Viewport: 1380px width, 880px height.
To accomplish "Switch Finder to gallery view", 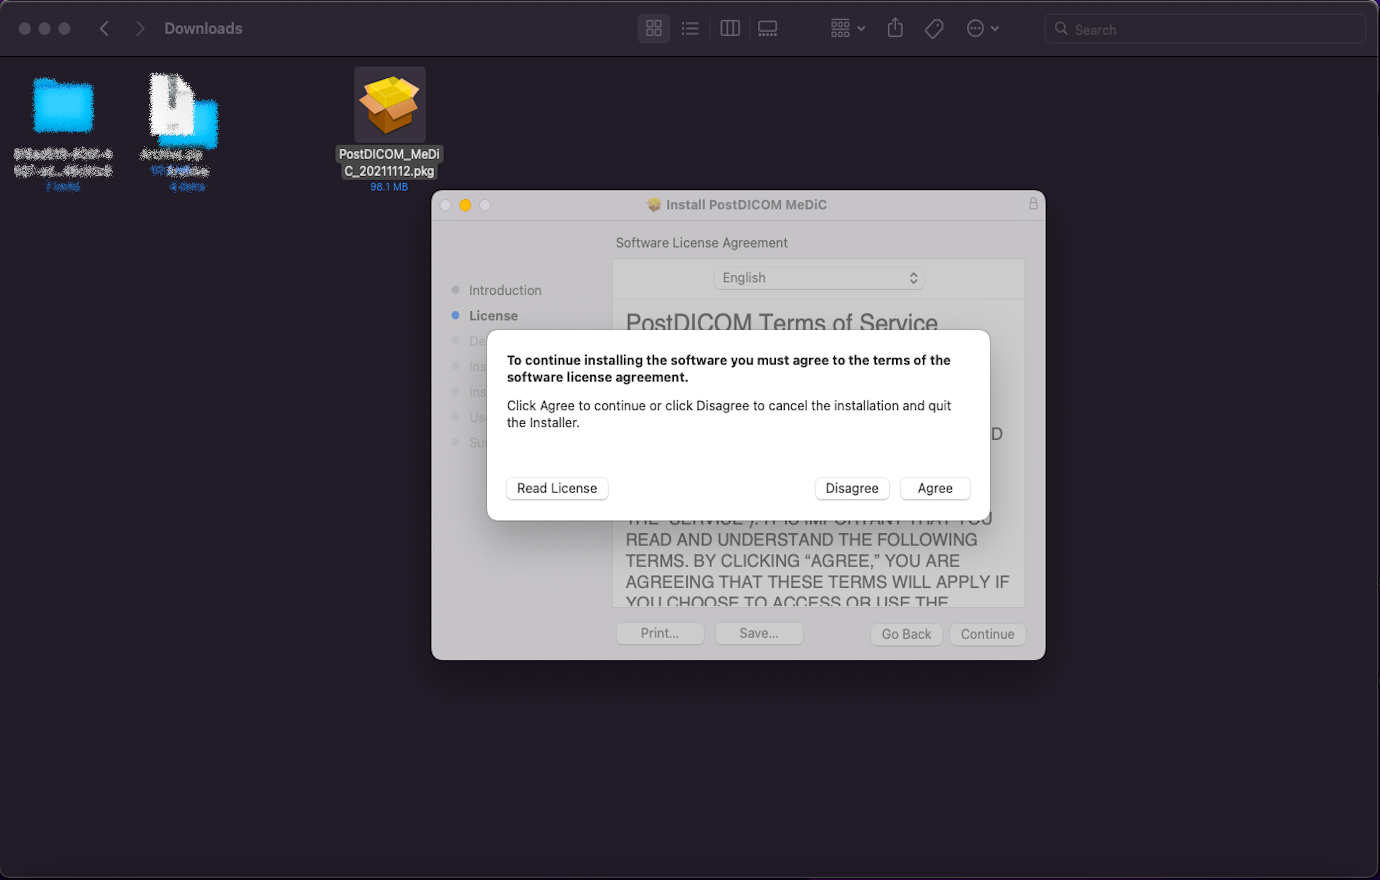I will coord(767,28).
